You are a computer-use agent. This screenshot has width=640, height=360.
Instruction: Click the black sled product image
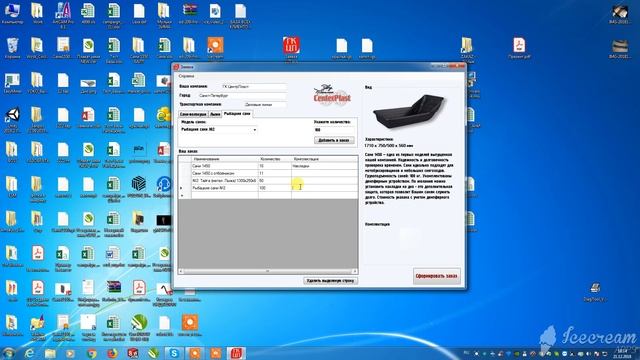(x=409, y=111)
